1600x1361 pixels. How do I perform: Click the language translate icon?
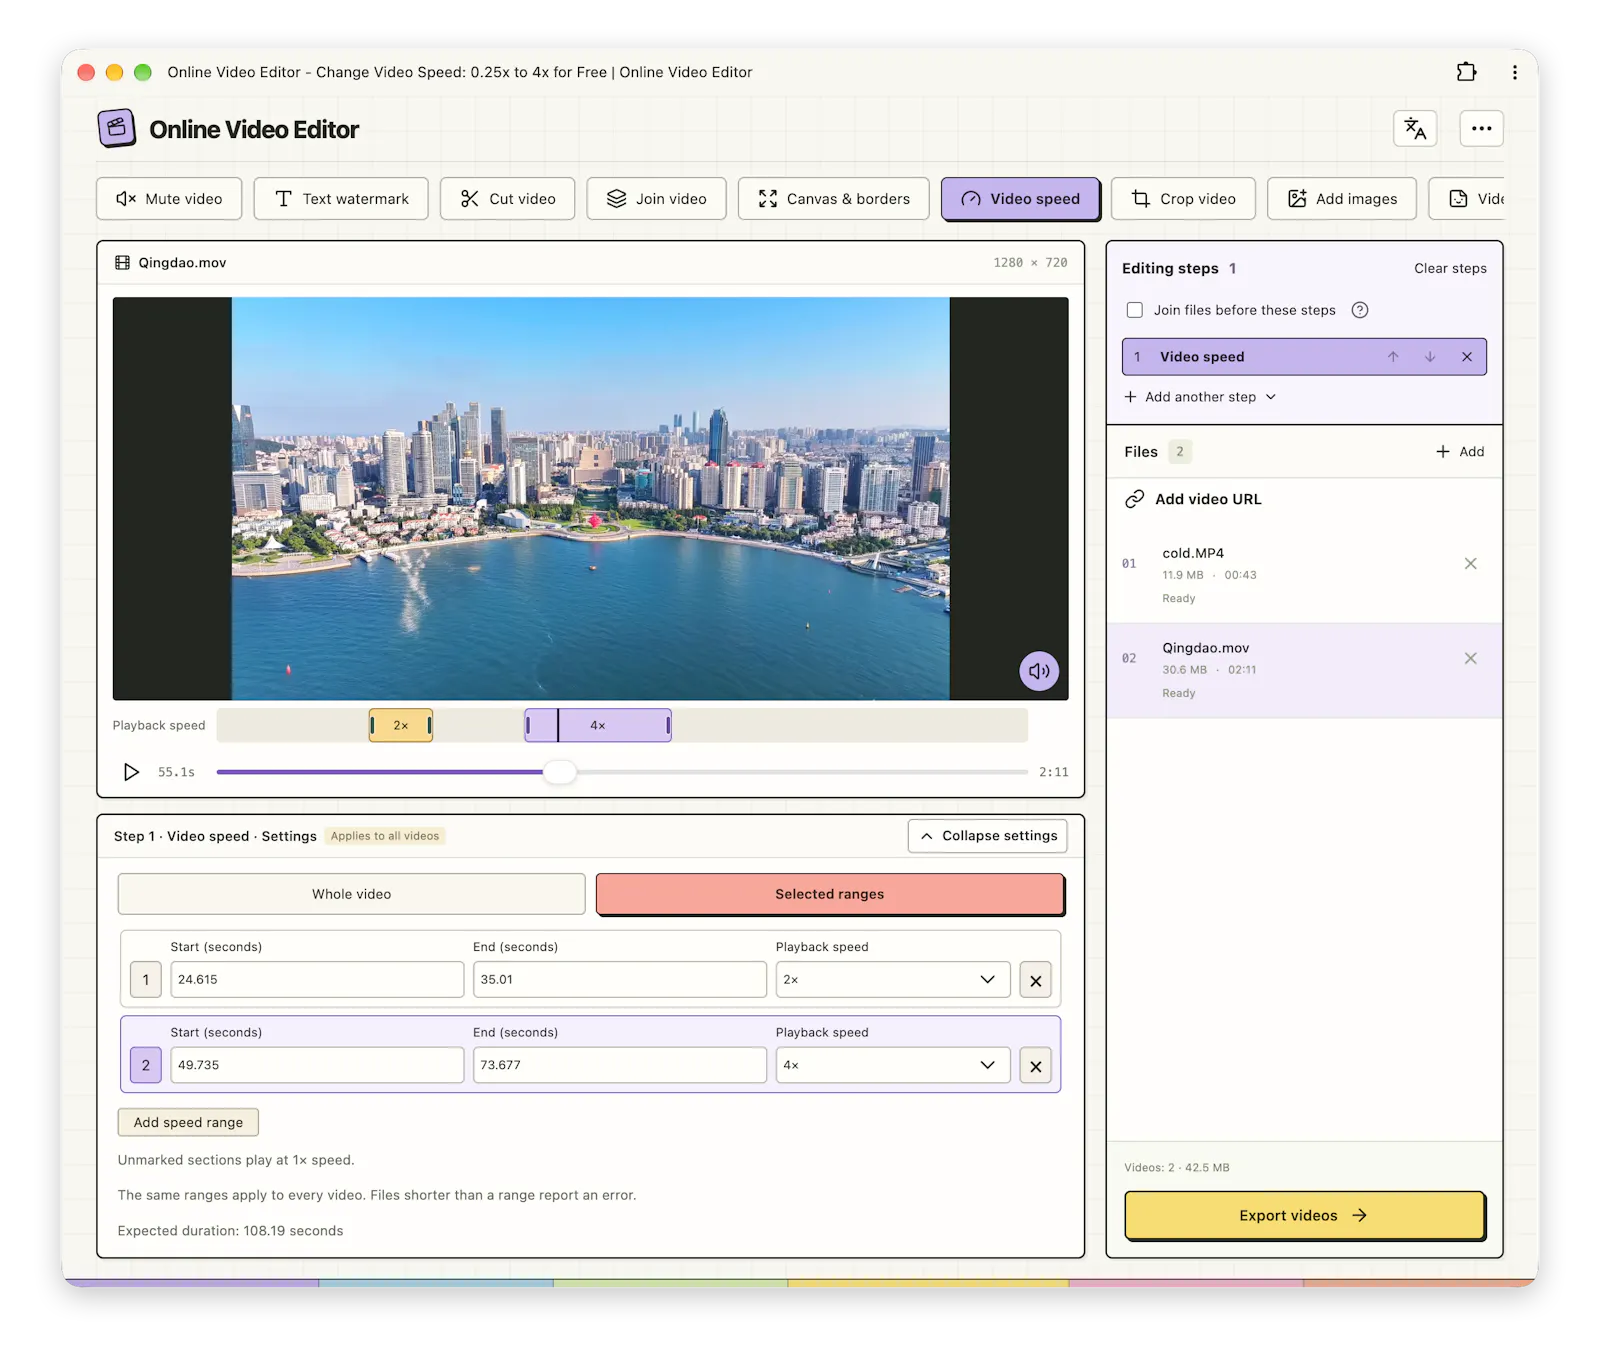coord(1415,128)
